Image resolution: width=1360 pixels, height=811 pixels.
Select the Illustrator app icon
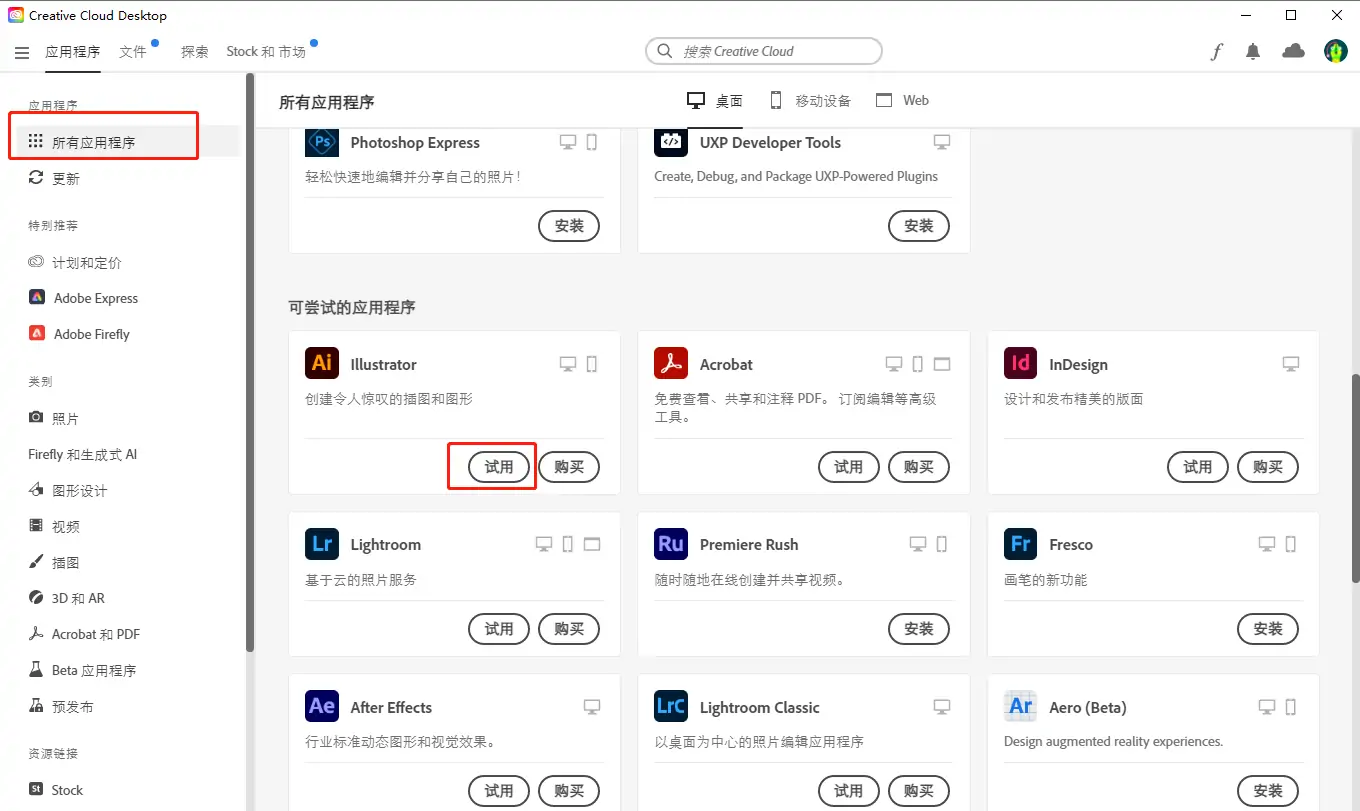pyautogui.click(x=321, y=364)
